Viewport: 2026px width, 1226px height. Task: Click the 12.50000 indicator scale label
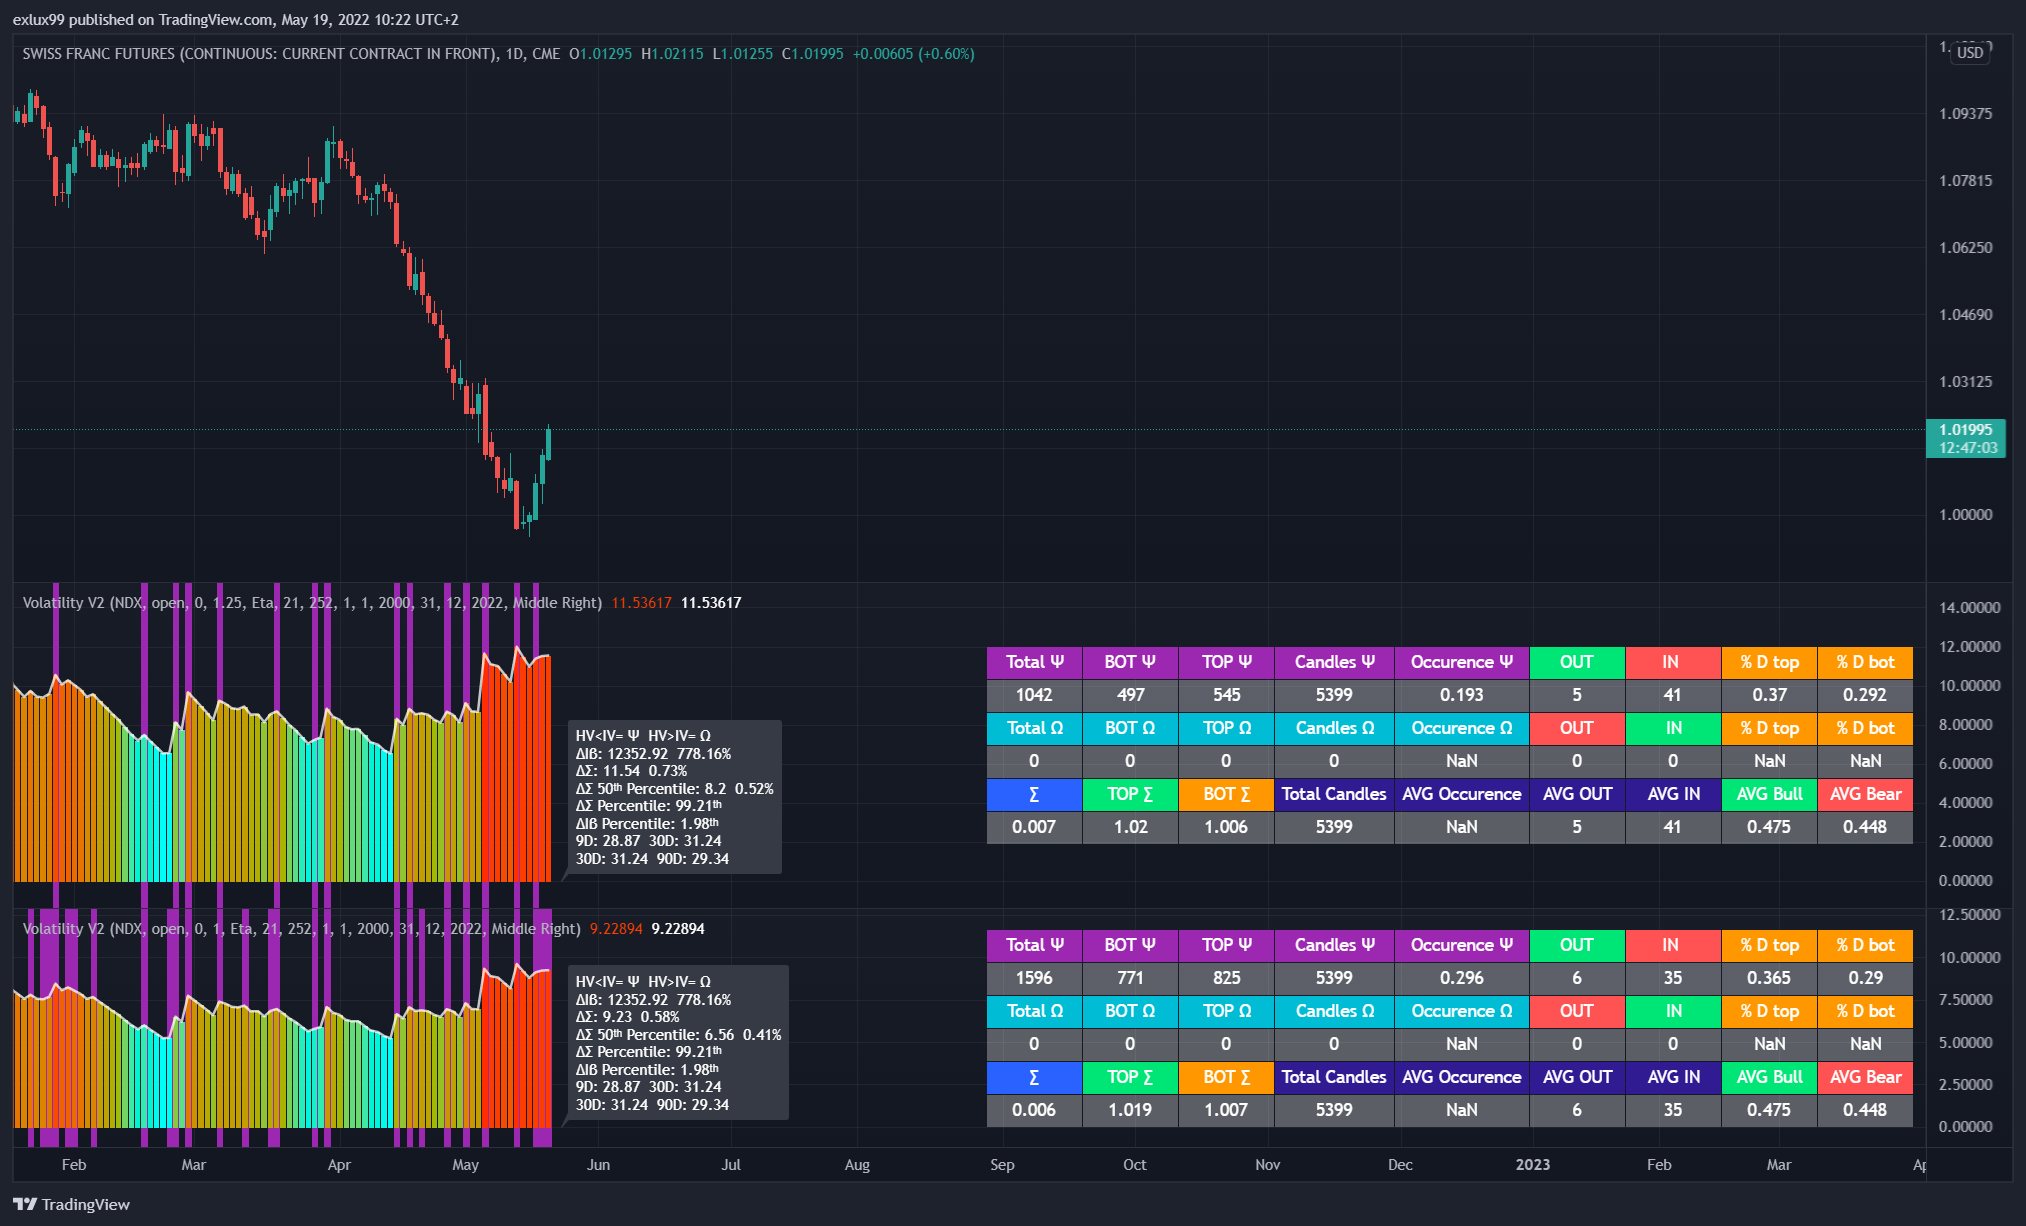pyautogui.click(x=1969, y=915)
